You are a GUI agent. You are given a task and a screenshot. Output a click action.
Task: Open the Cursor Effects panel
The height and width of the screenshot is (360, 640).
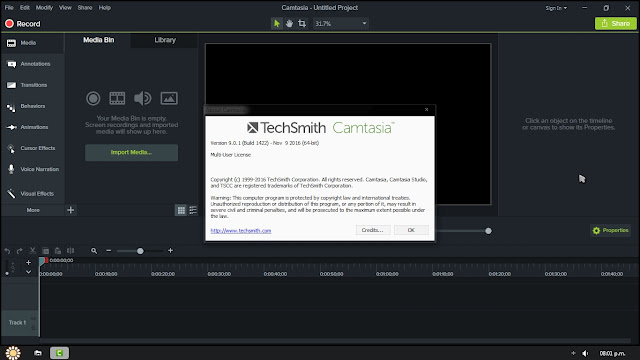[x=32, y=148]
